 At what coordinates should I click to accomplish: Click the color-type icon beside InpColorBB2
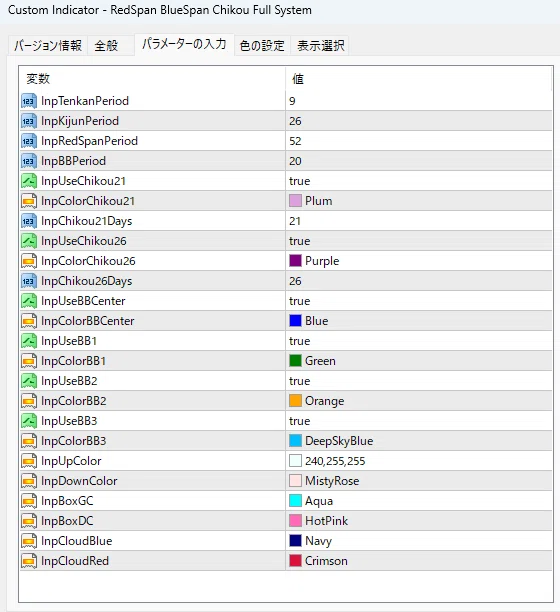[29, 401]
